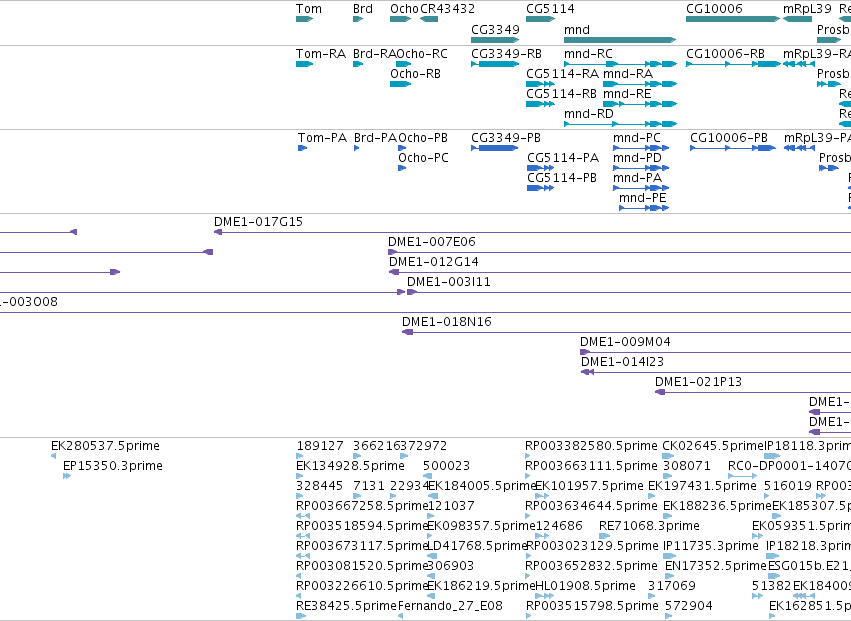Select the CG10006 gene label
This screenshot has width=851, height=621.
coord(714,9)
